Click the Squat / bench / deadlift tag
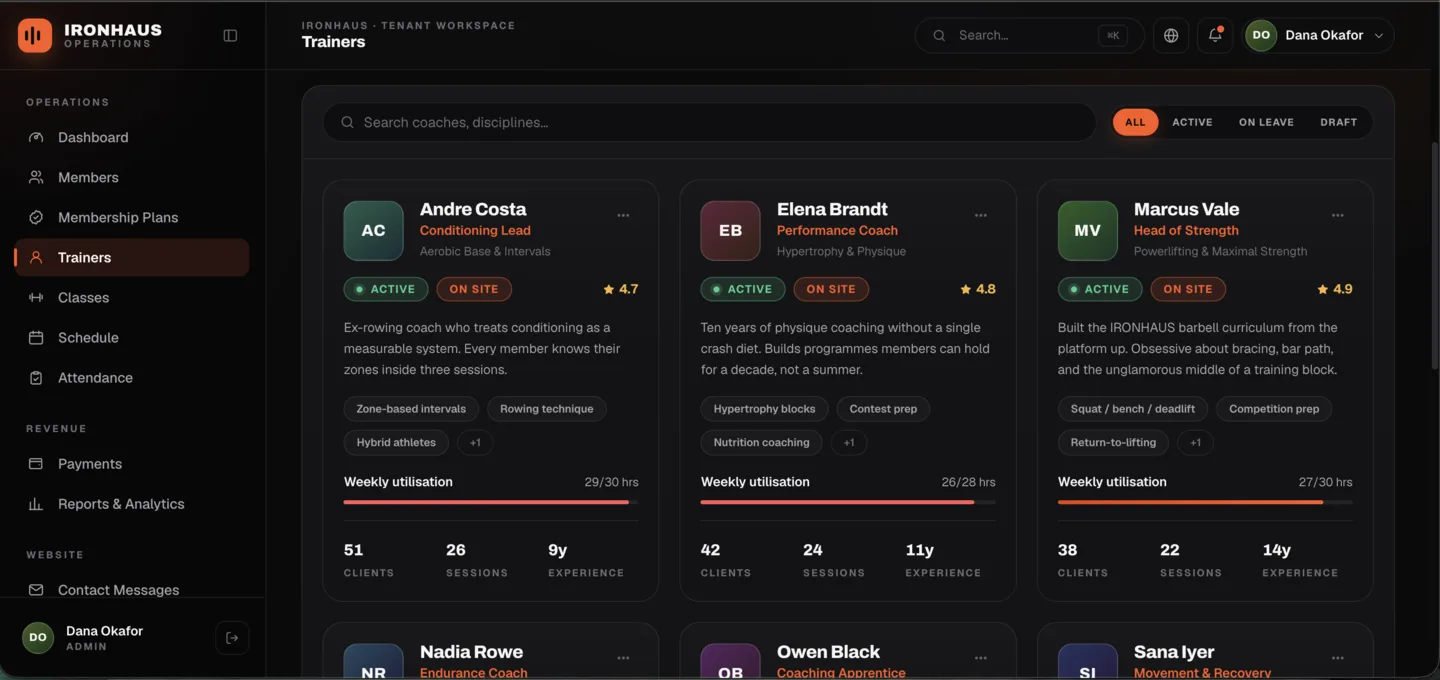 click(1132, 409)
